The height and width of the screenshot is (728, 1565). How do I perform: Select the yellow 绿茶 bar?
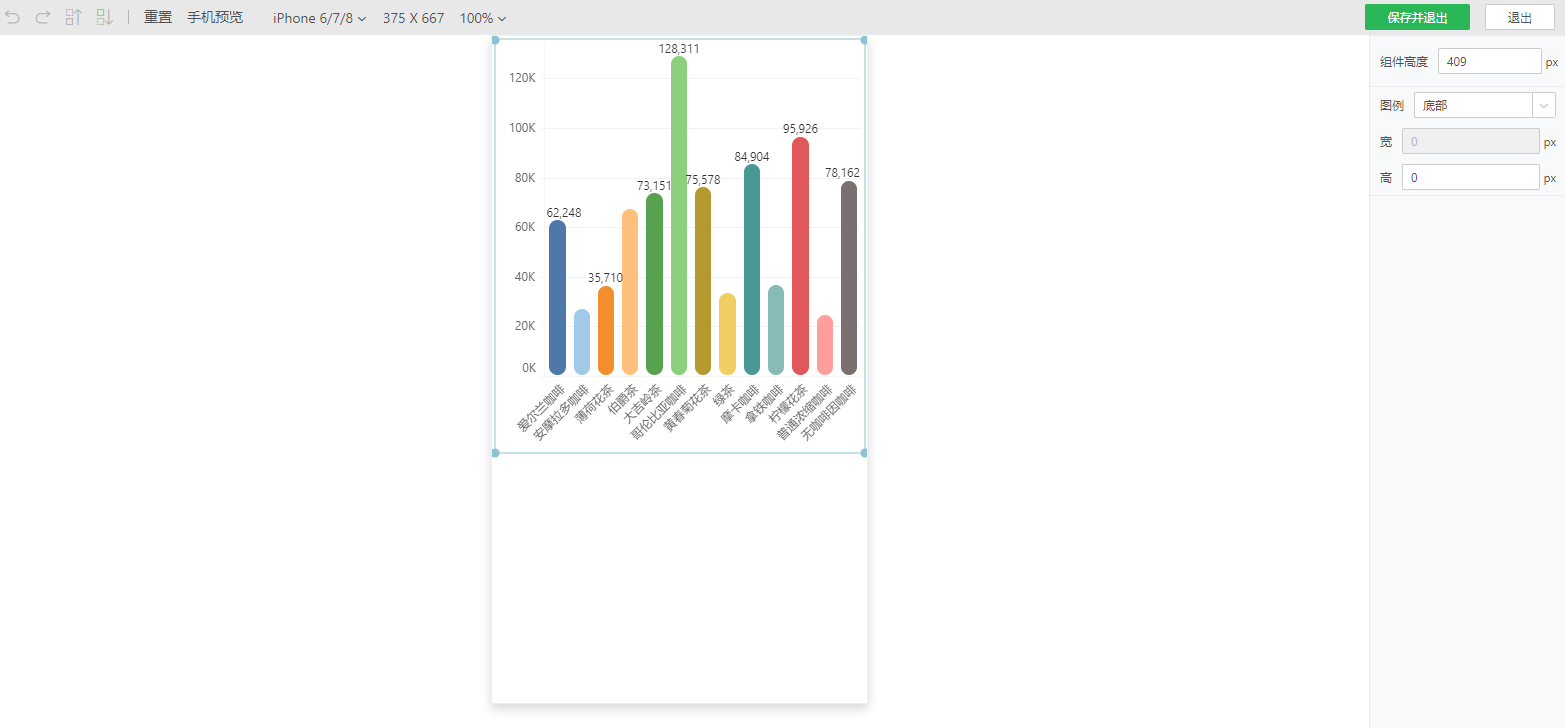(727, 334)
